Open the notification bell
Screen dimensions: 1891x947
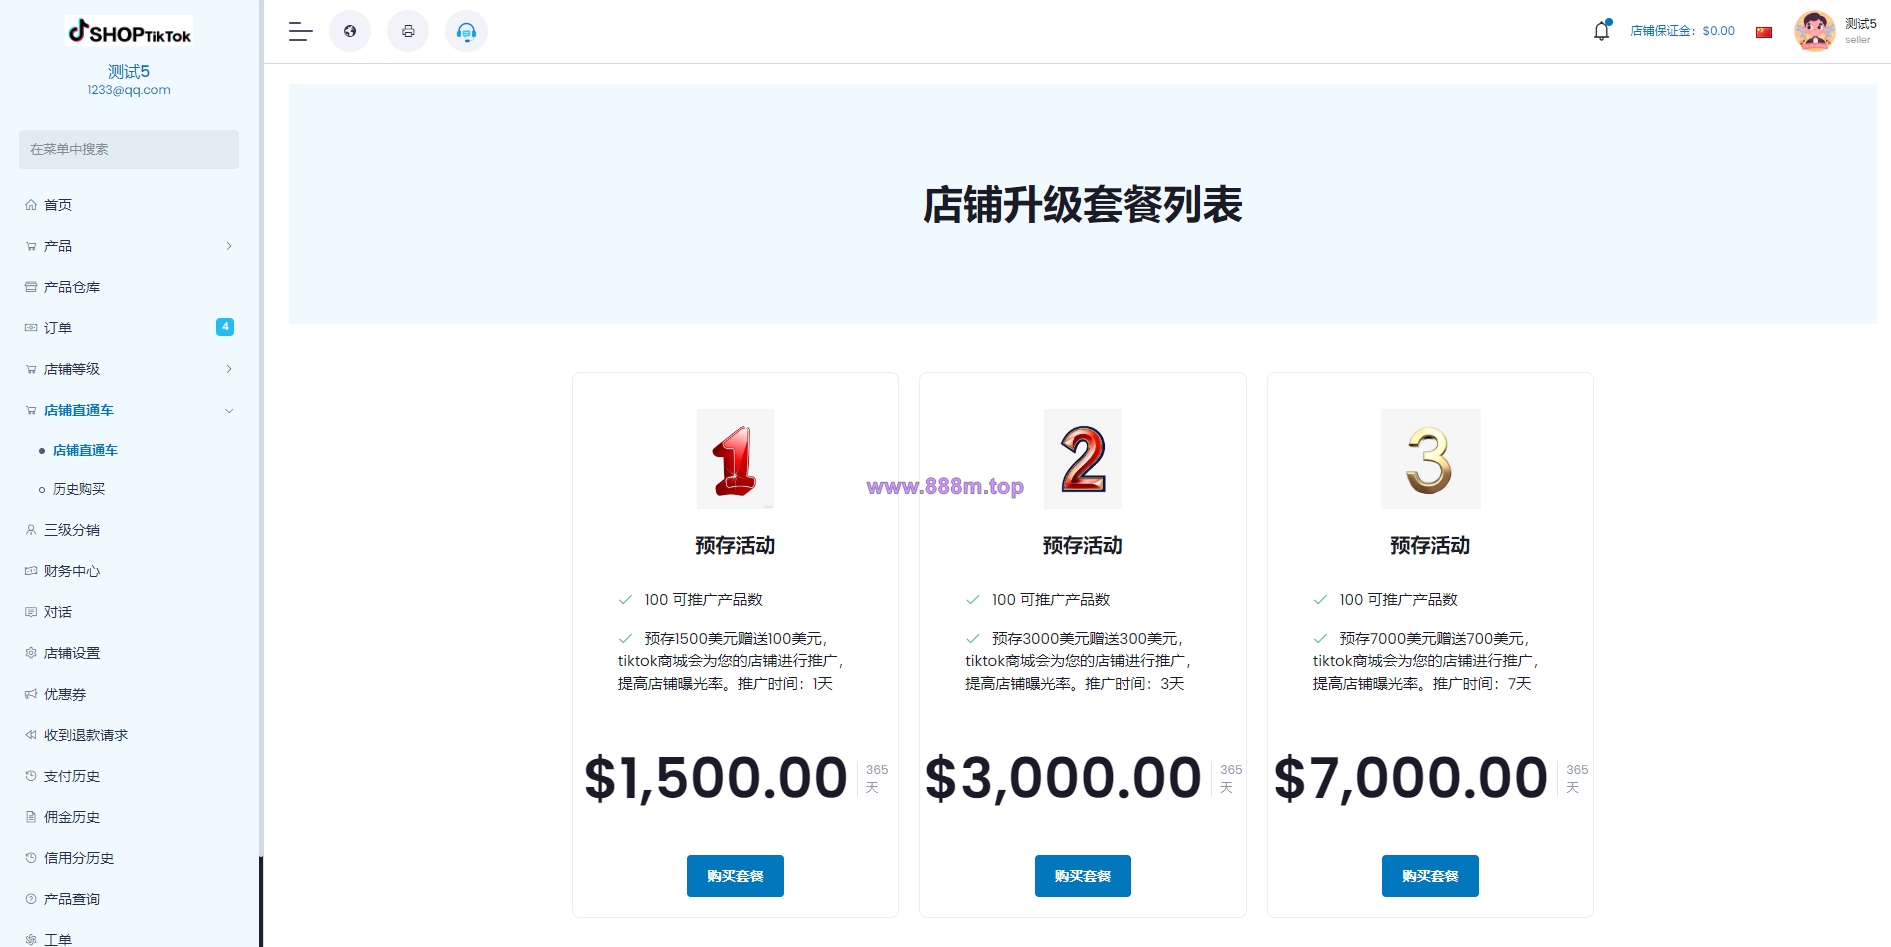[1602, 30]
